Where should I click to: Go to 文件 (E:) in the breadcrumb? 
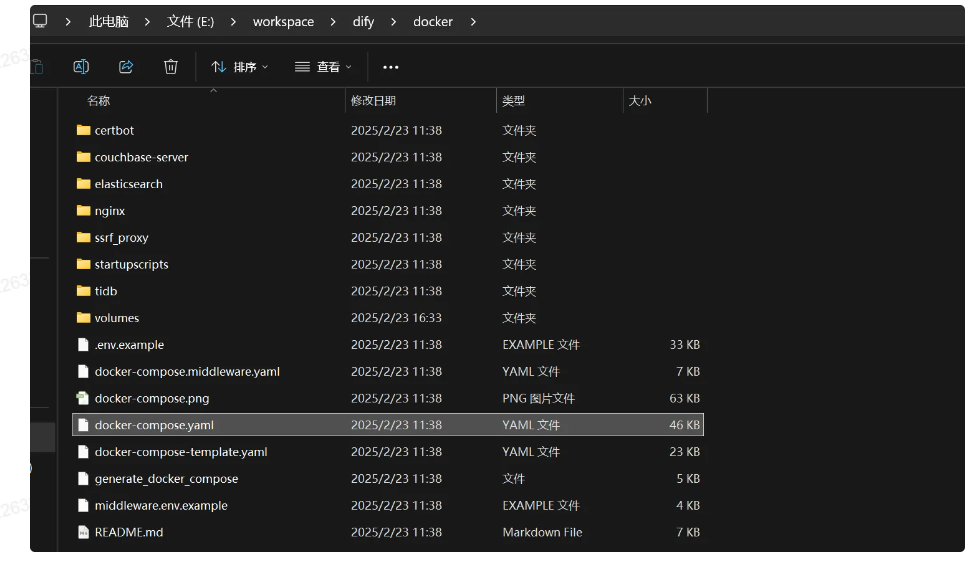pos(190,21)
